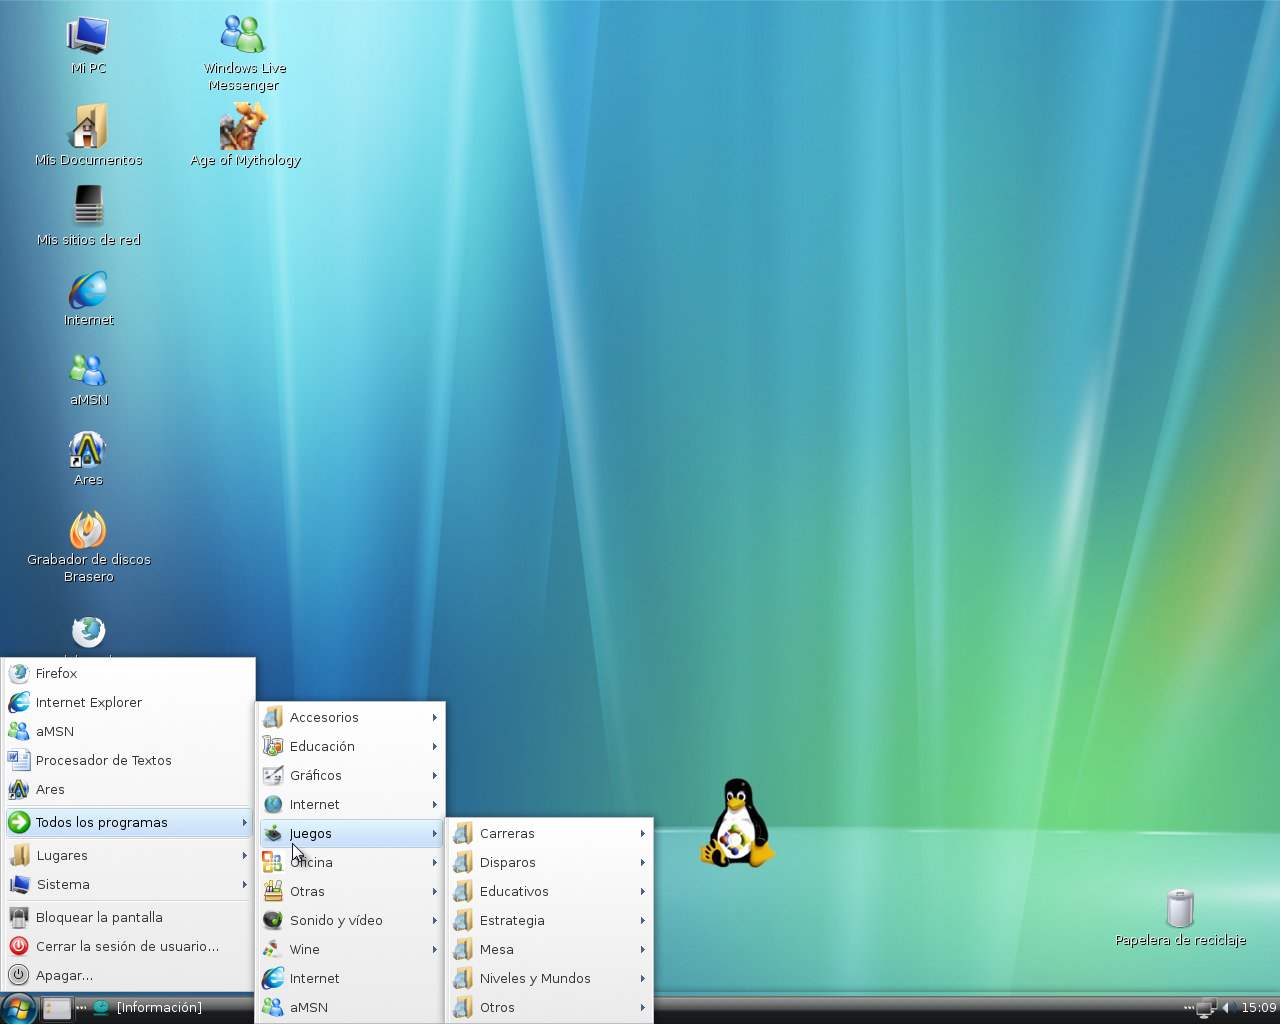Click Bloquear la pantalla
Image resolution: width=1280 pixels, height=1024 pixels.
98,917
